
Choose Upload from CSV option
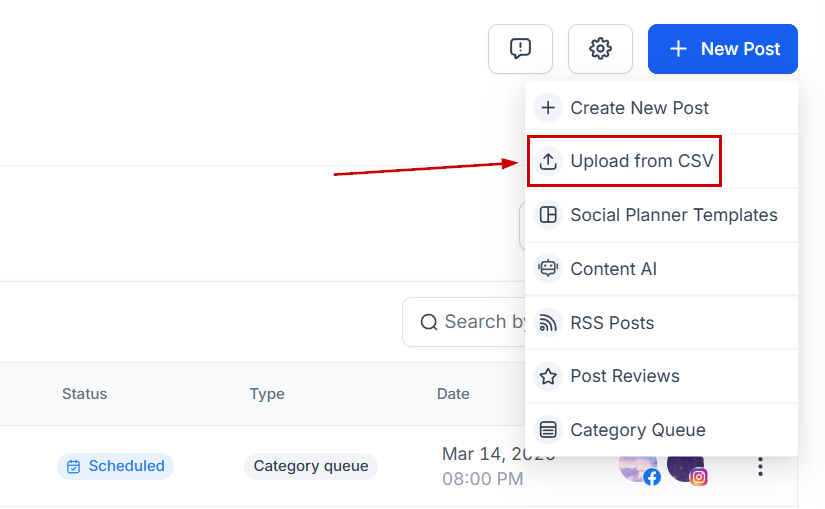pyautogui.click(x=641, y=161)
